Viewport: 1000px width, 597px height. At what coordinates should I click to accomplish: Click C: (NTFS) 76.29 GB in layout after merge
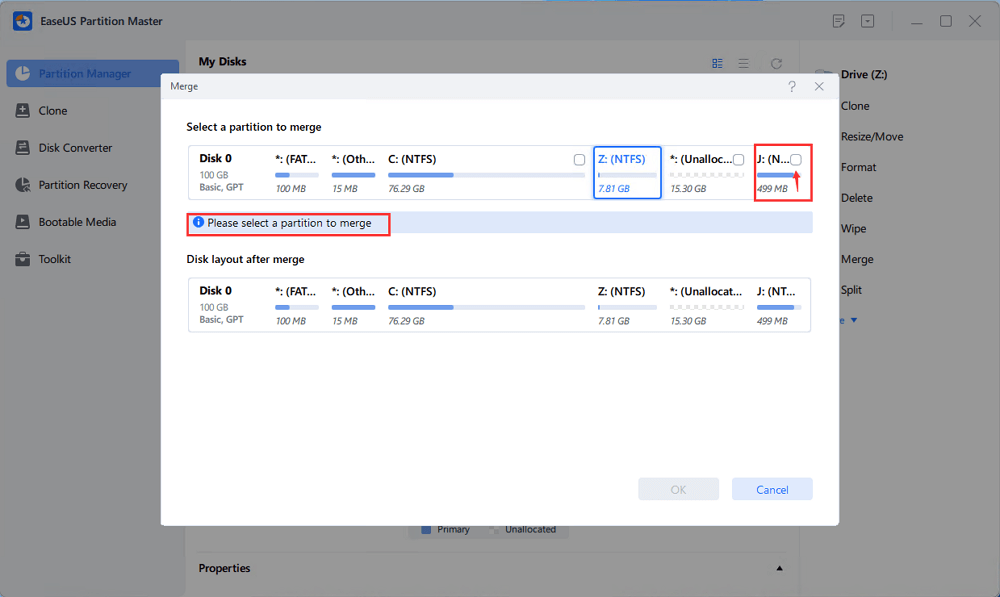(486, 305)
